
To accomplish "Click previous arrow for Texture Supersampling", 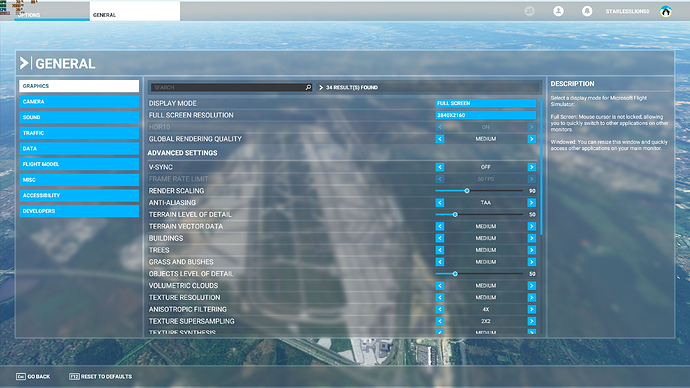I will pyautogui.click(x=440, y=322).
